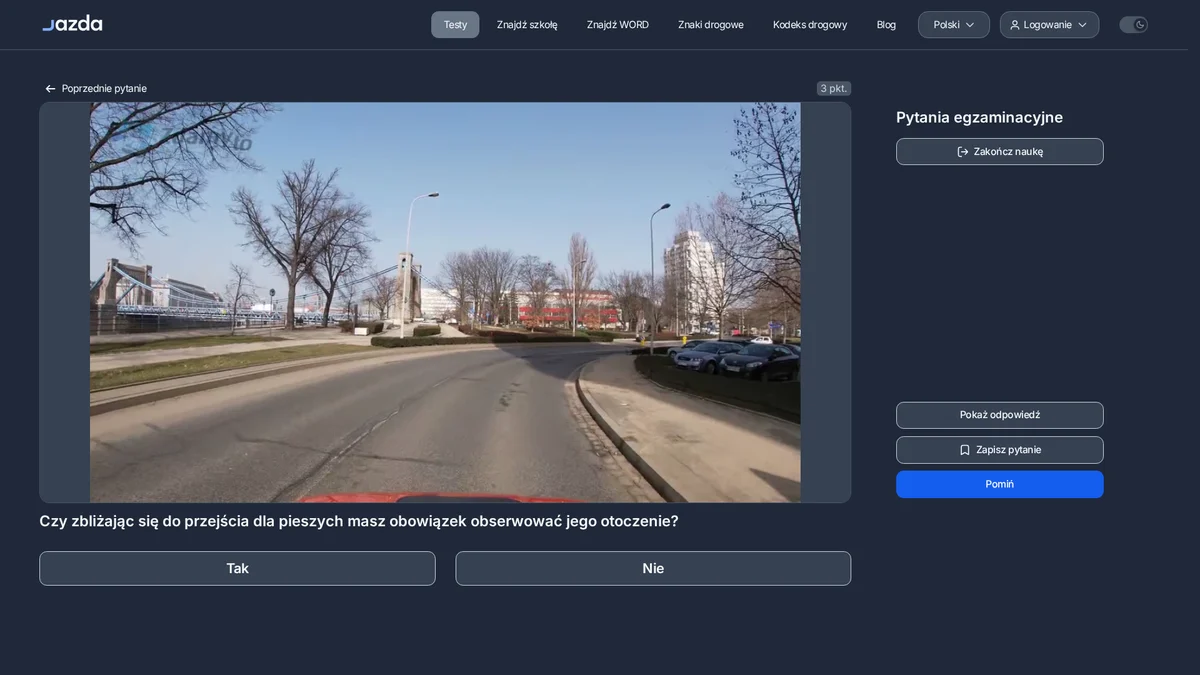
Task: Click the back arrow beside Poprzednie pytanie
Action: (x=50, y=89)
